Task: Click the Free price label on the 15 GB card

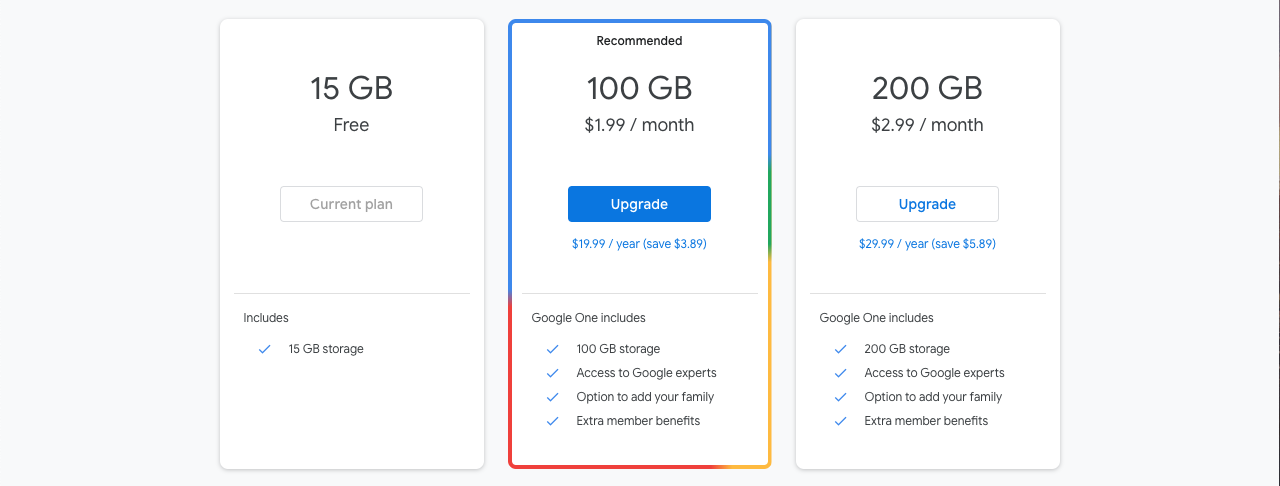Action: coord(351,125)
